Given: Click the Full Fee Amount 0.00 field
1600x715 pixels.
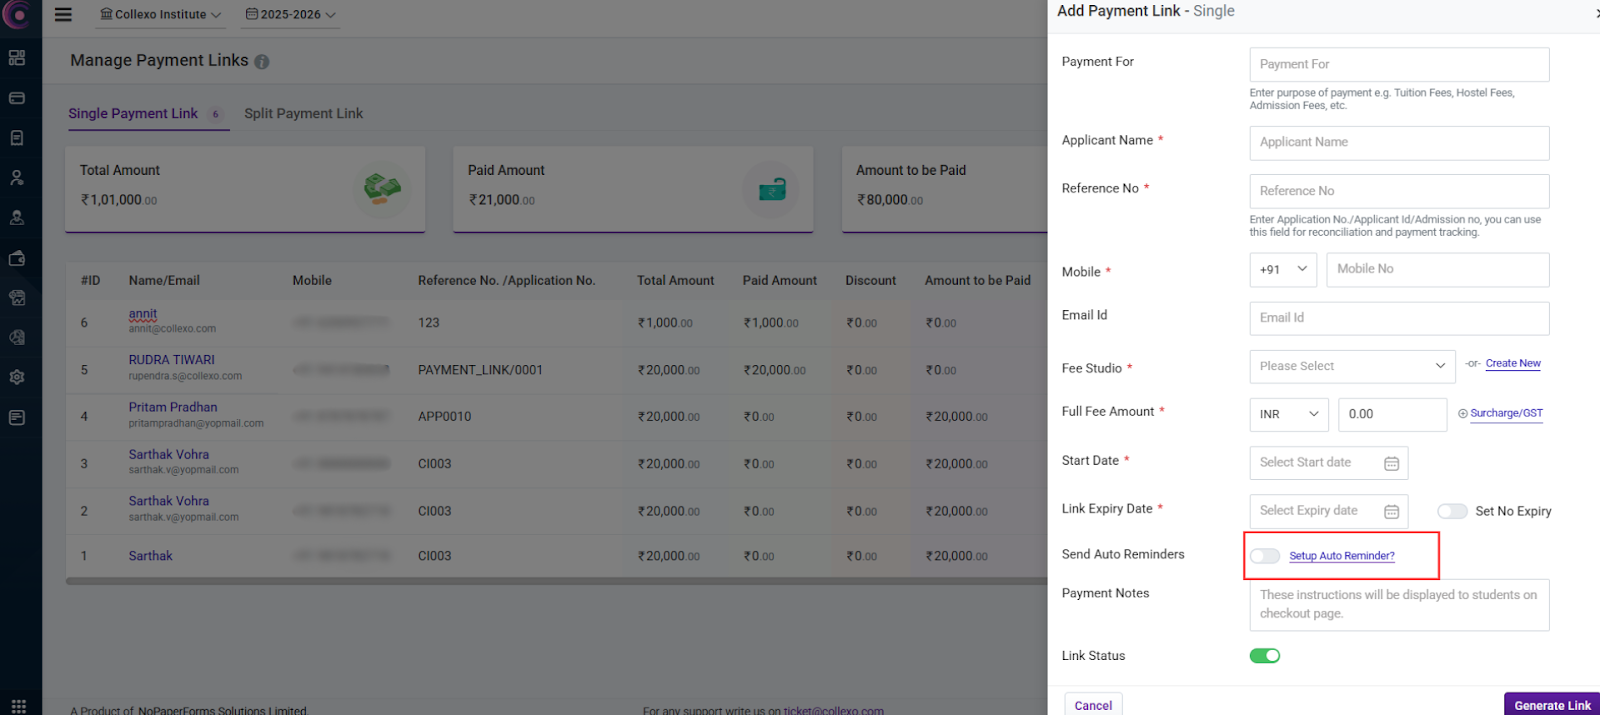Looking at the screenshot, I should [1392, 414].
